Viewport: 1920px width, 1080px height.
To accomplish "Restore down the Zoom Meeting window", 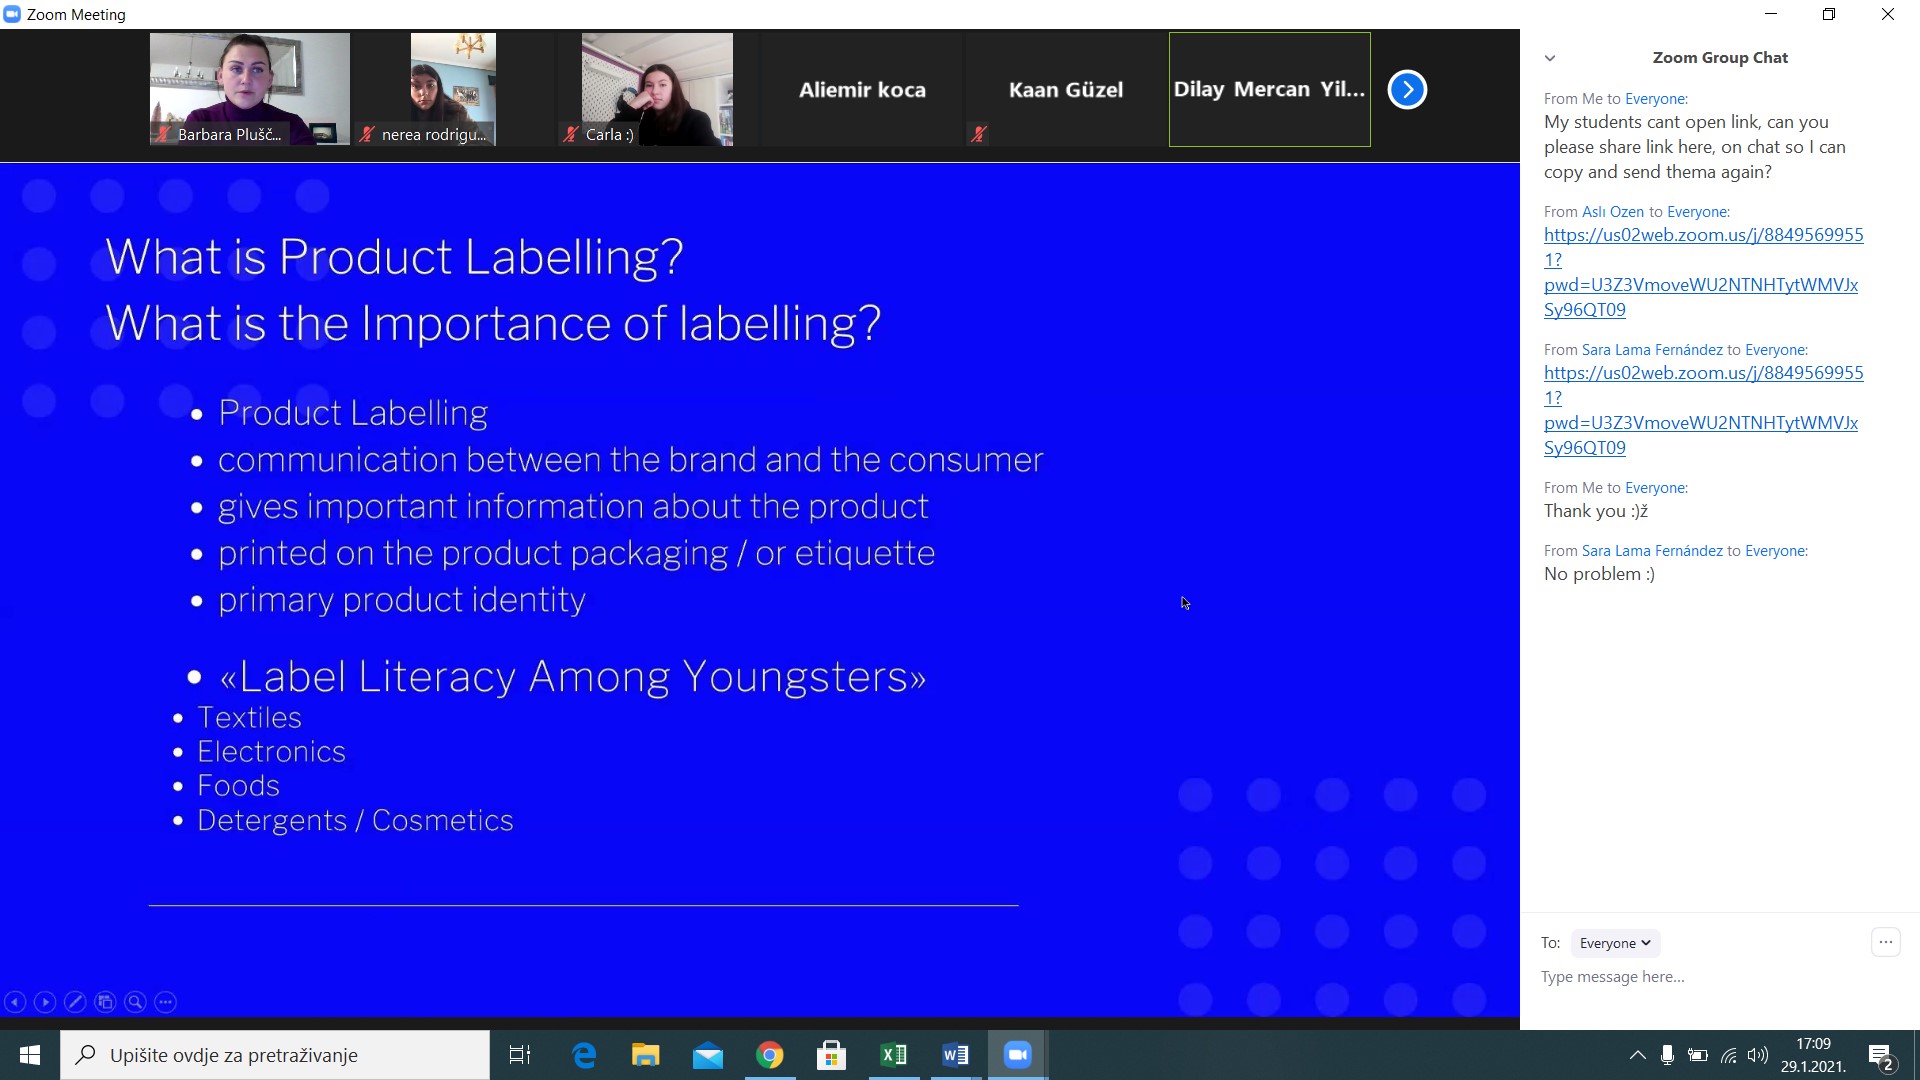I will pyautogui.click(x=1828, y=14).
